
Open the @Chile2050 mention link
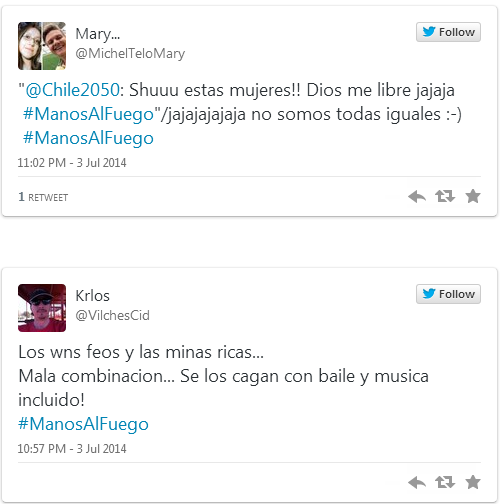pyautogui.click(x=72, y=90)
